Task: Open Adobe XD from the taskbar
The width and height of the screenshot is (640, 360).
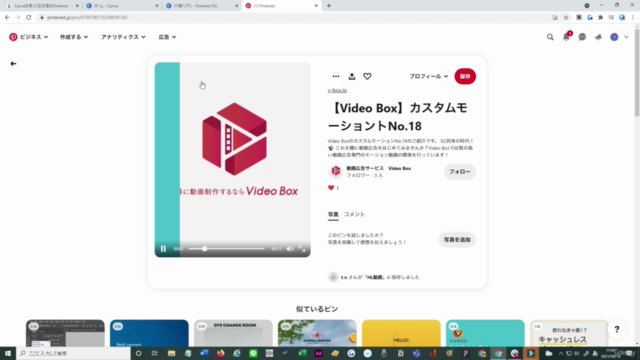Action: point(319,353)
